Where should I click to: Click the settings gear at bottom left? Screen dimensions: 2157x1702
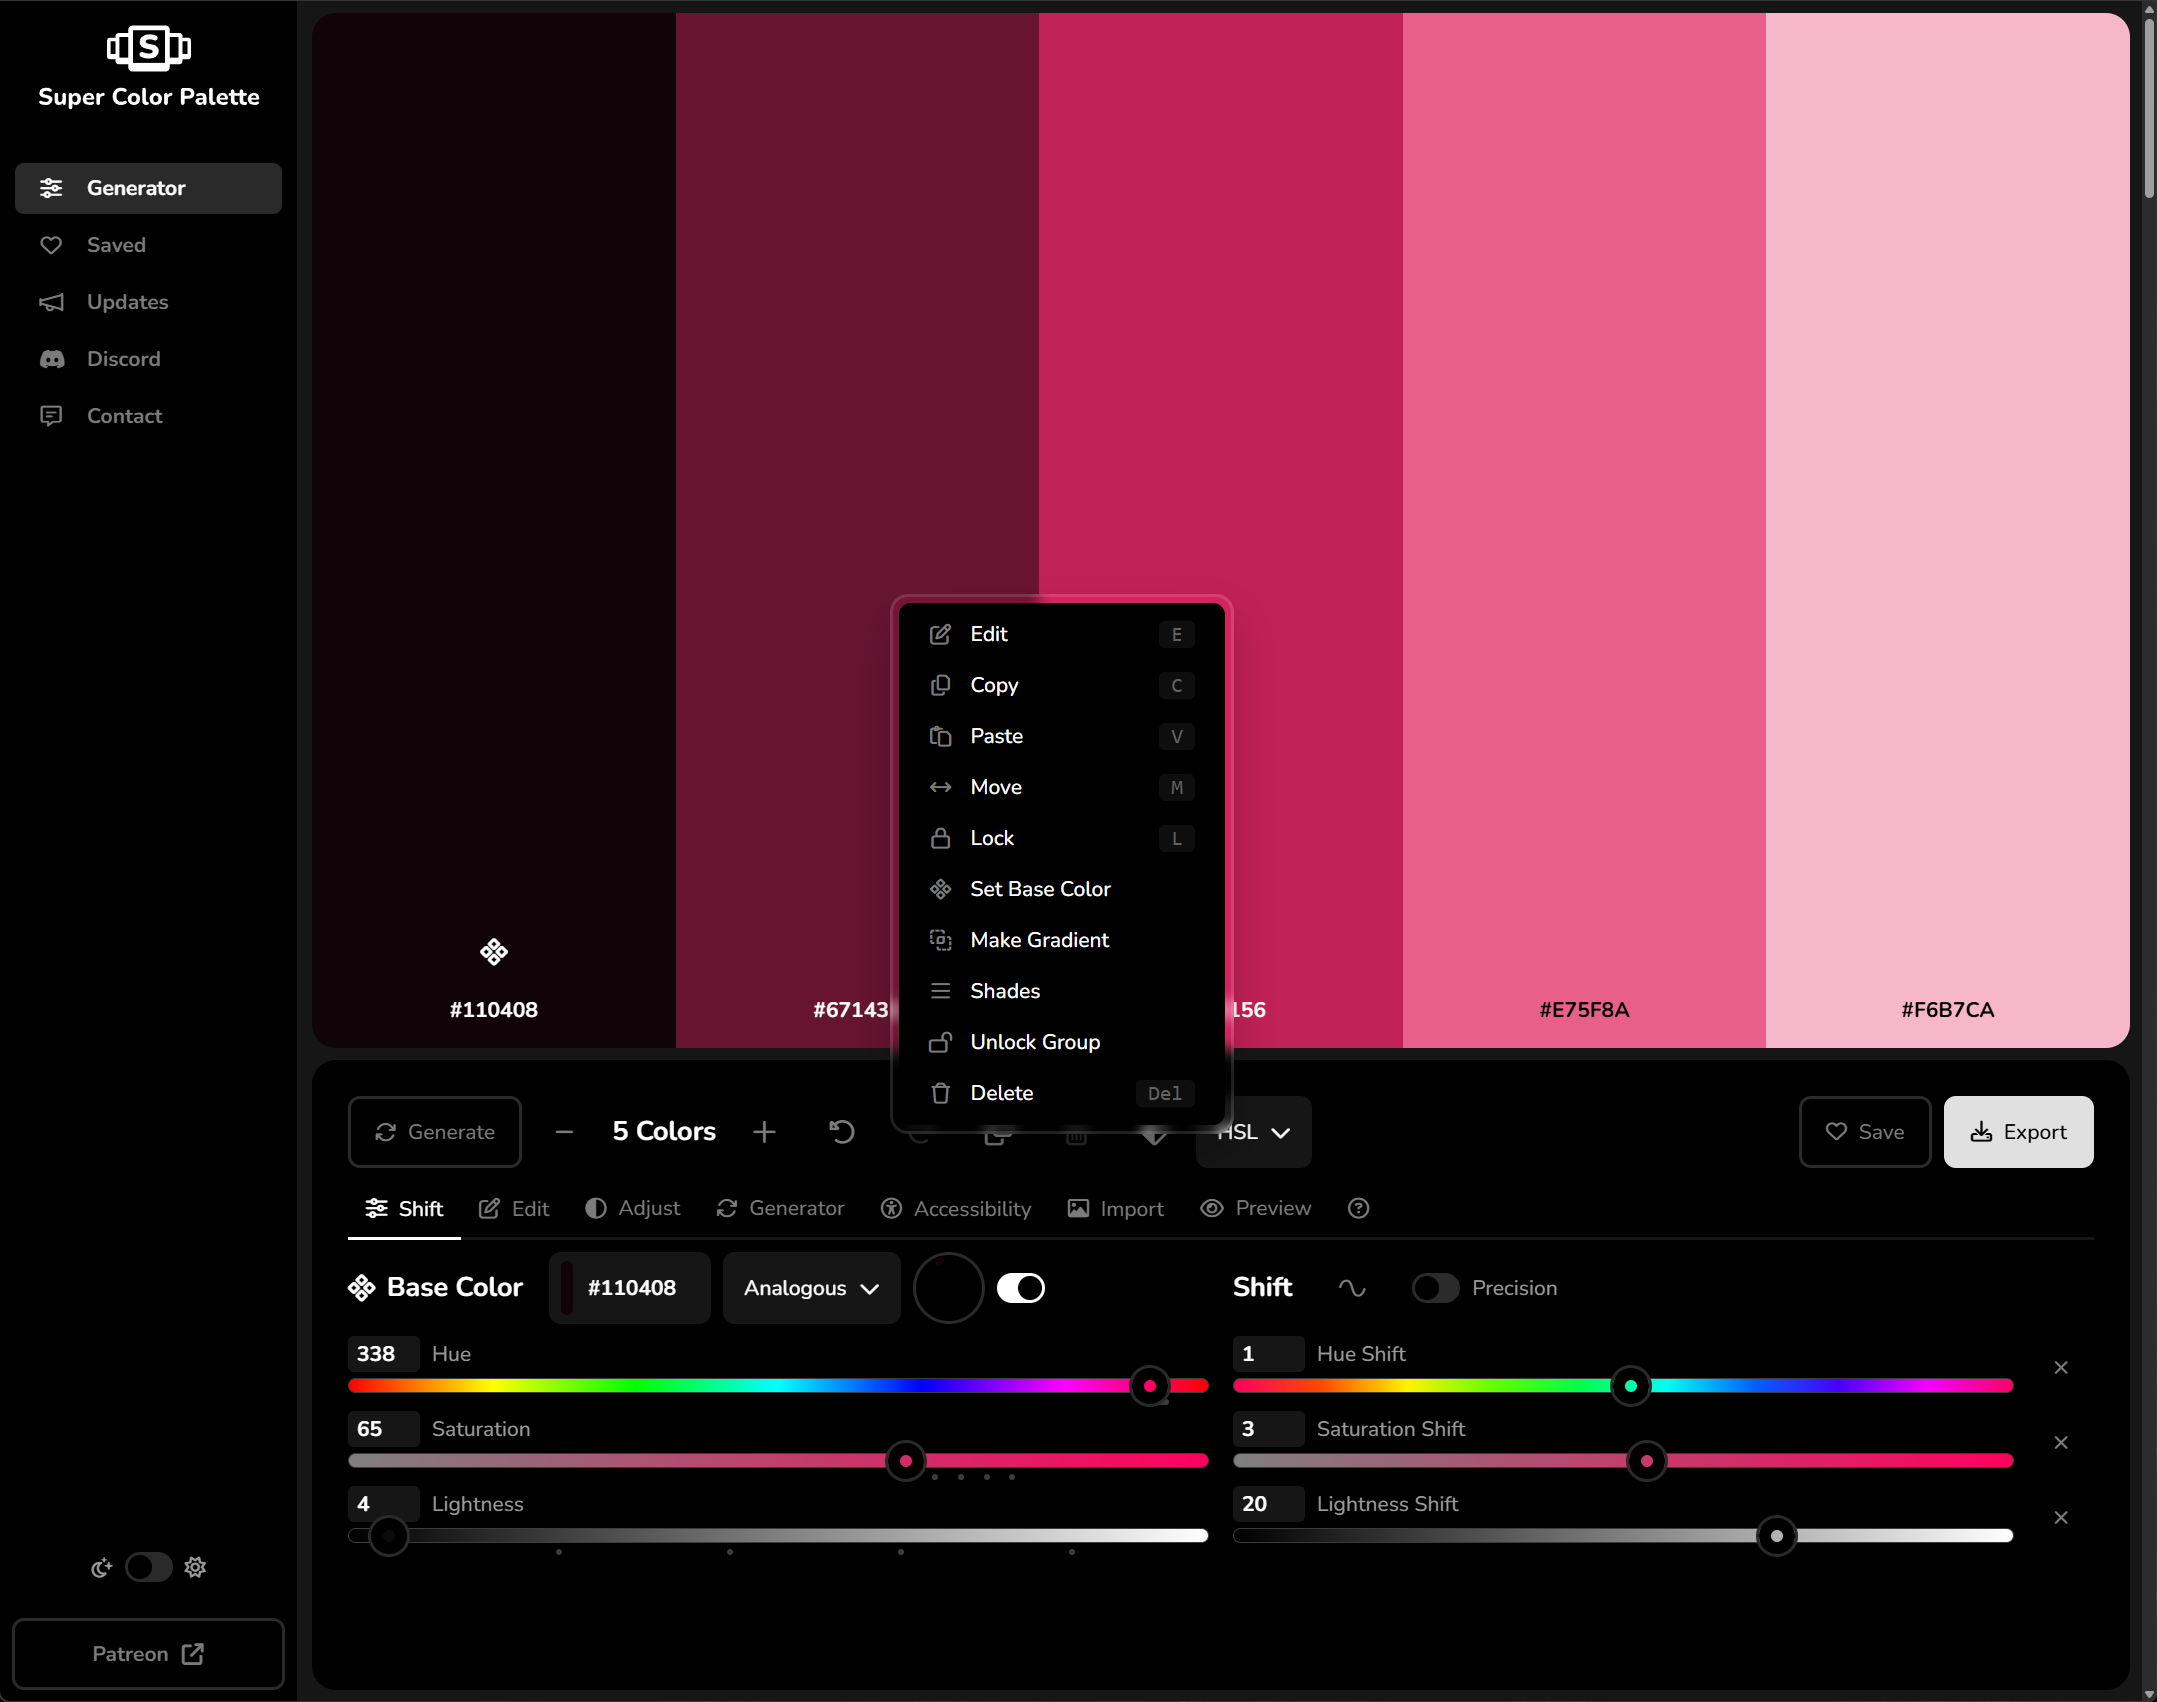click(194, 1567)
